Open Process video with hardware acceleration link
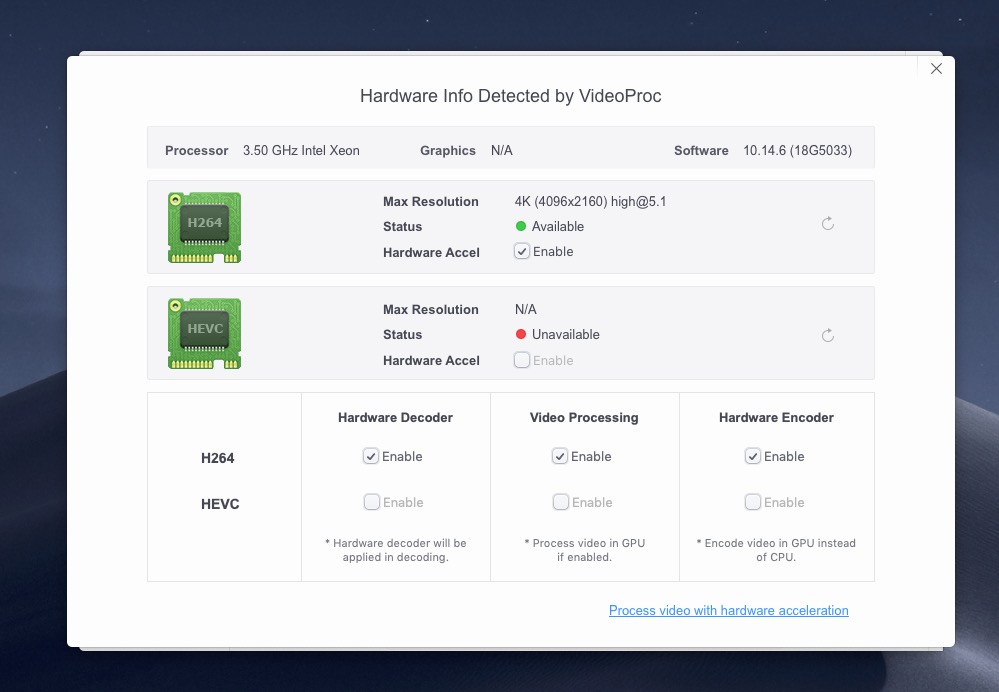The image size is (999, 692). tap(728, 610)
